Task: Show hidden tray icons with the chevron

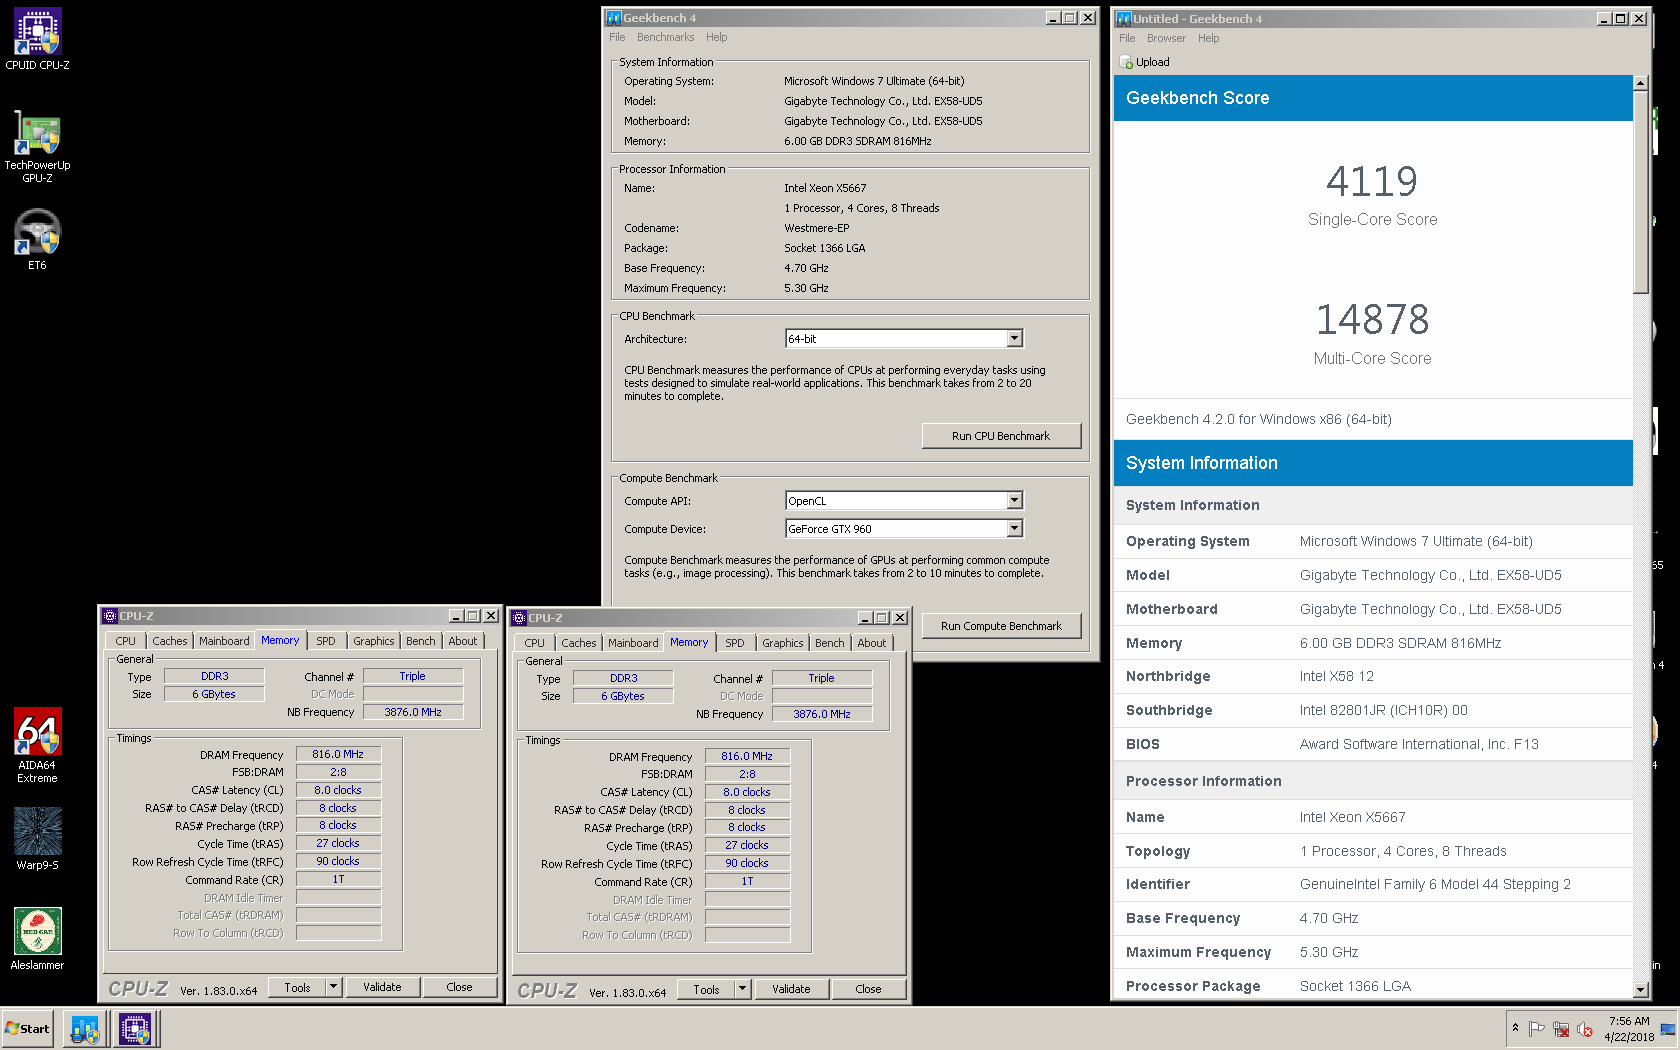Action: pyautogui.click(x=1515, y=1028)
